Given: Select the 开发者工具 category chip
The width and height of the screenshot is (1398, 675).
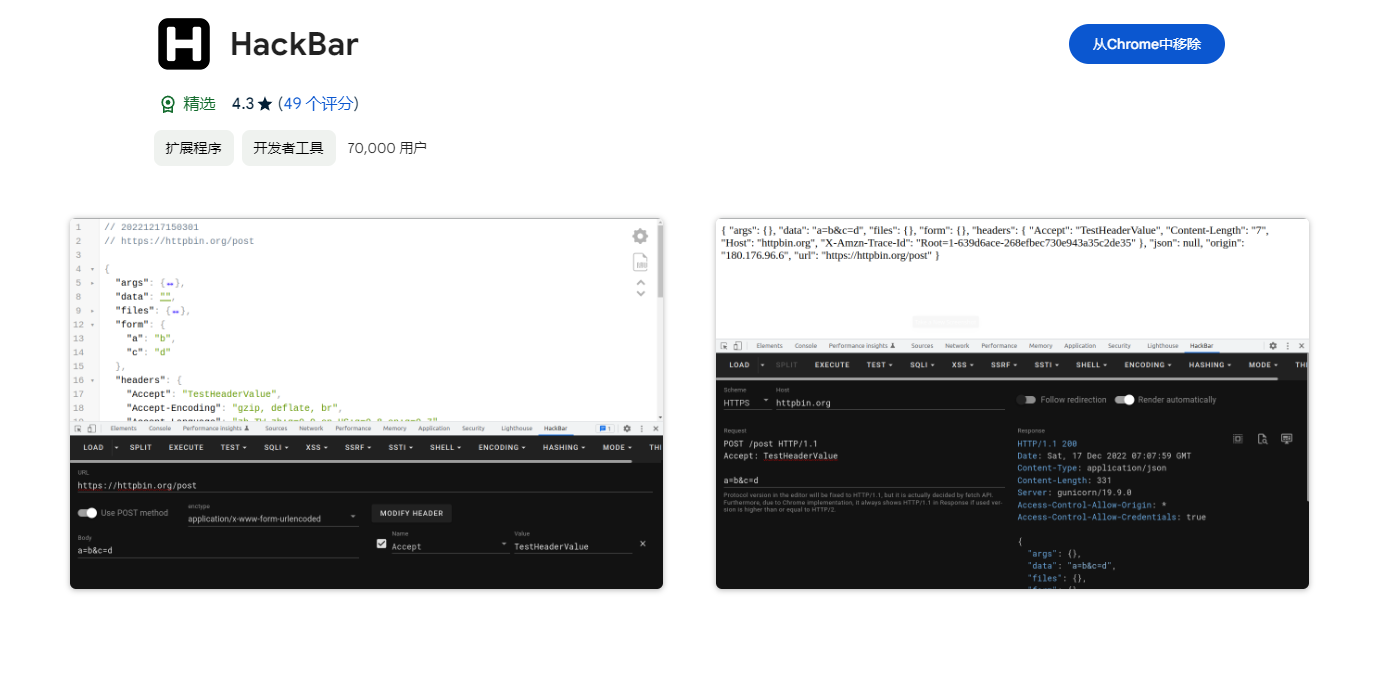Looking at the screenshot, I should [x=288, y=148].
